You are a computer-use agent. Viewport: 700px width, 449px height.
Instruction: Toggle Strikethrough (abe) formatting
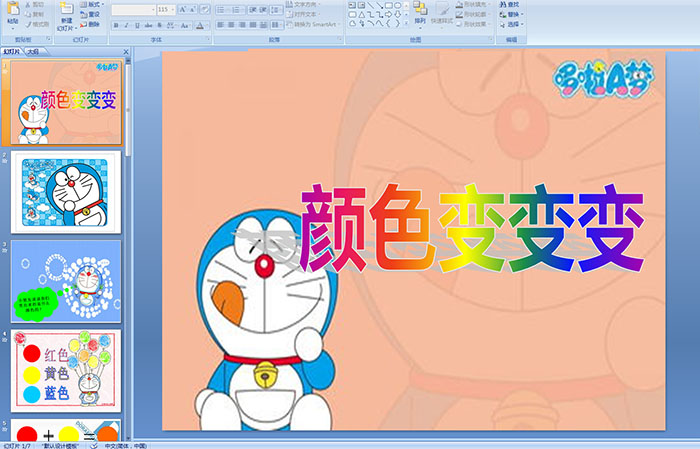click(x=149, y=25)
